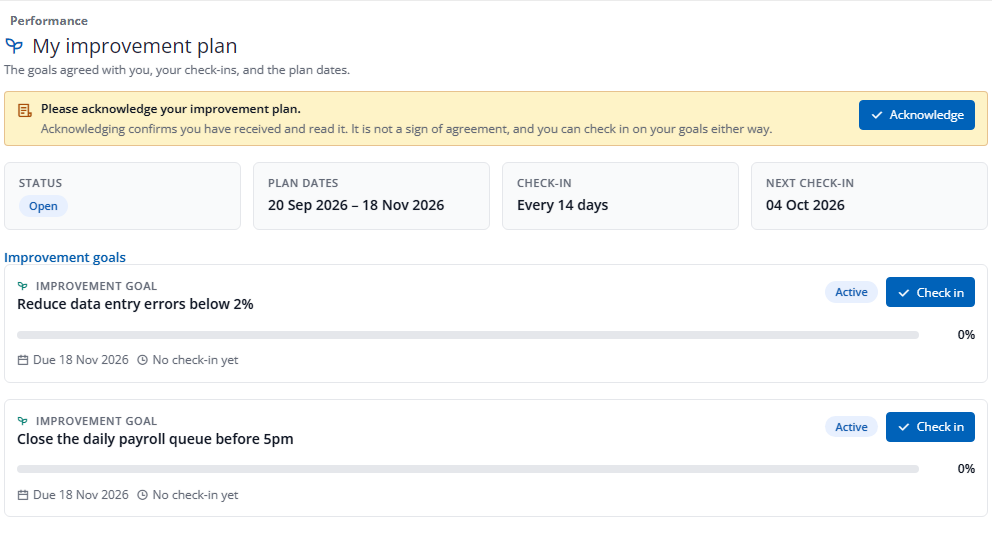Click the data entry errors progress bar
The height and width of the screenshot is (537, 992).
coord(468,335)
